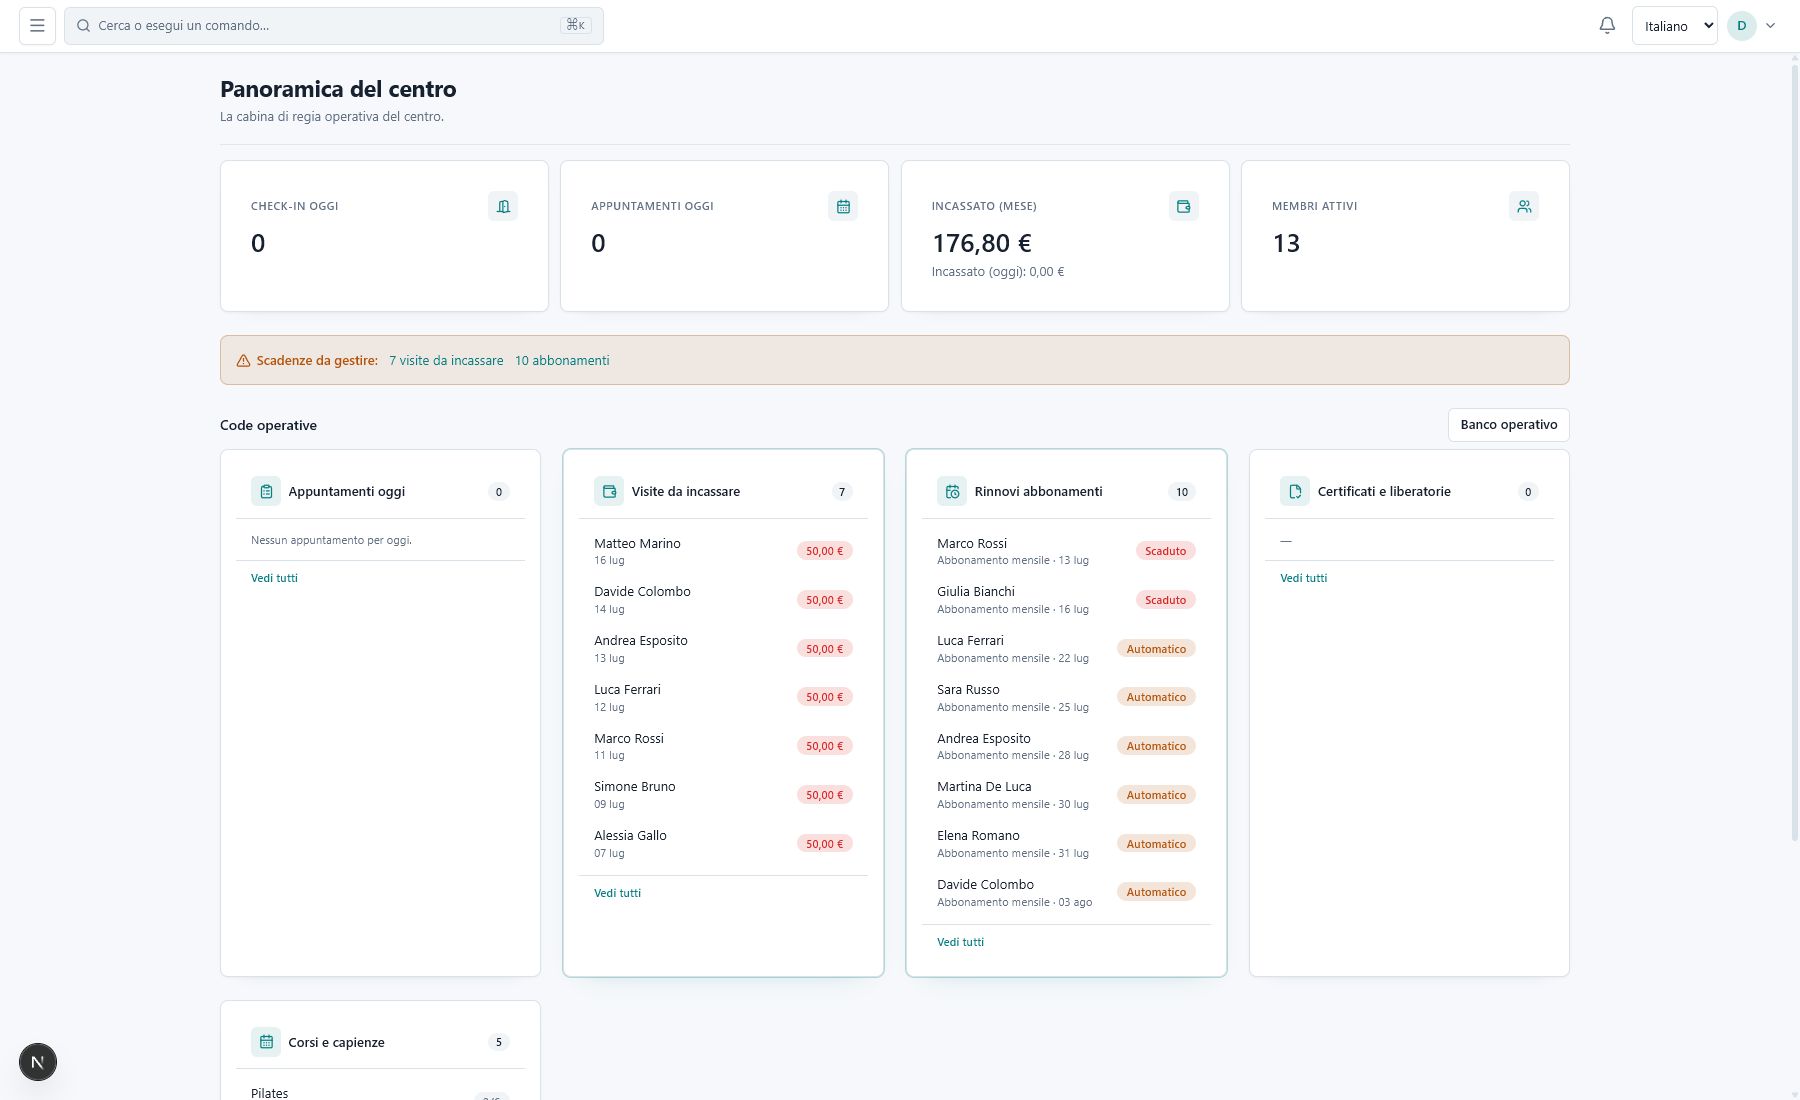Click the Check-in oggi door icon
Image resolution: width=1800 pixels, height=1100 pixels.
coord(503,206)
